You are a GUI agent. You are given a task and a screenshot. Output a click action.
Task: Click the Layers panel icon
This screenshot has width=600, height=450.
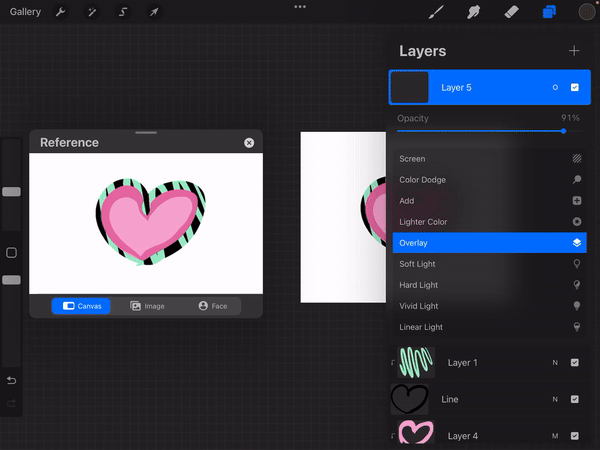pyautogui.click(x=549, y=12)
